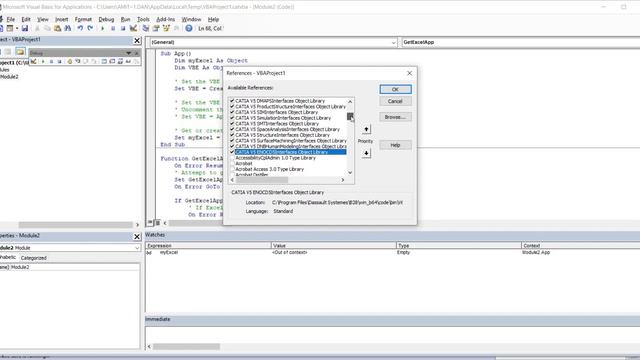Click OK in the References dialog

(x=395, y=89)
